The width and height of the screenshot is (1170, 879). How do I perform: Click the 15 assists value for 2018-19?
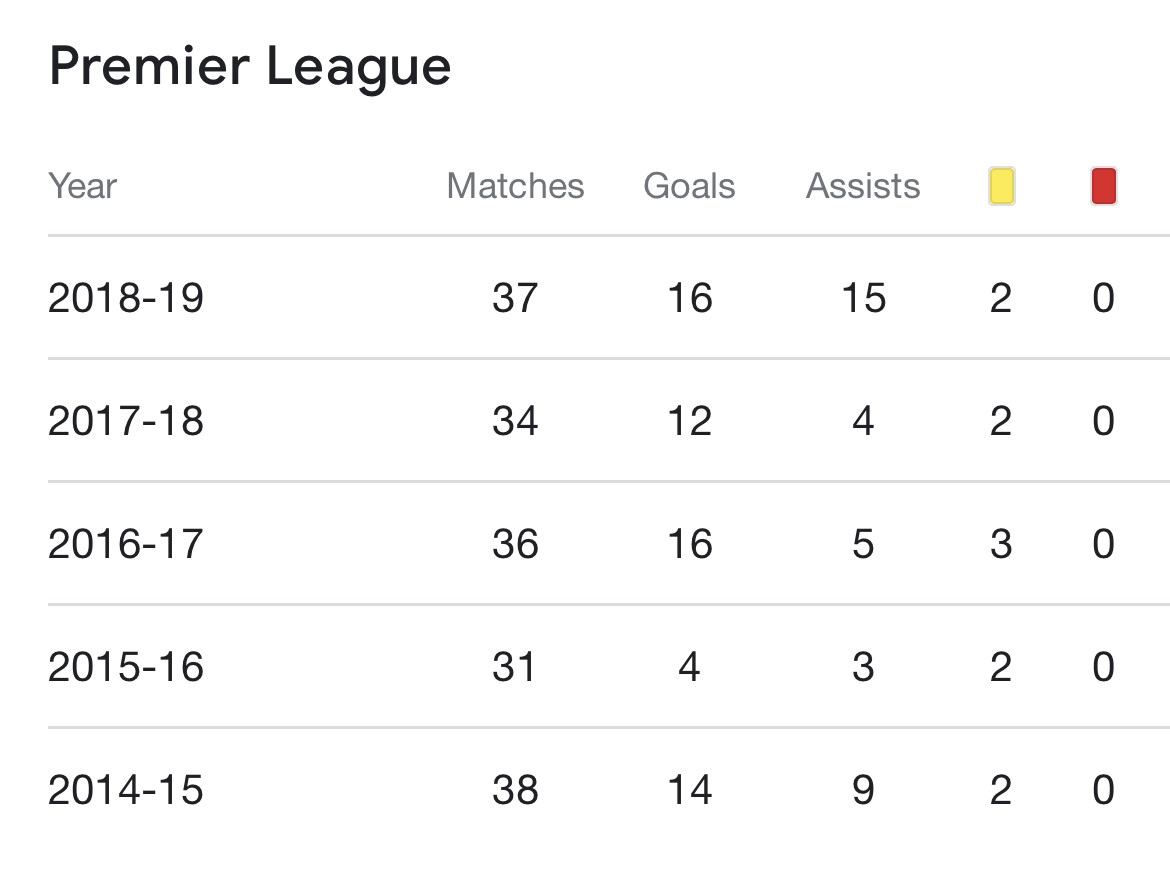(863, 298)
